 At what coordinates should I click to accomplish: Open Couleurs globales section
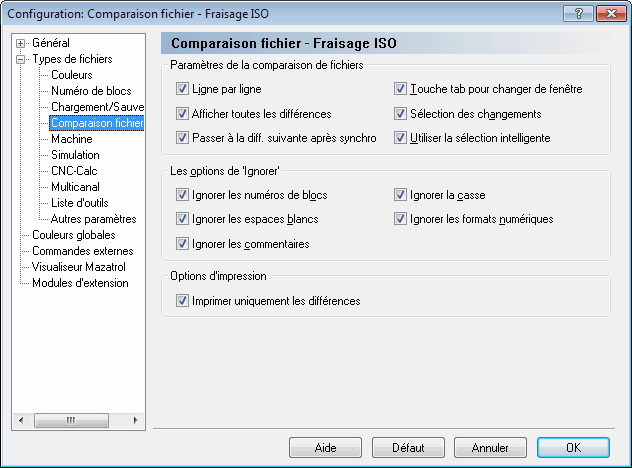[x=73, y=235]
